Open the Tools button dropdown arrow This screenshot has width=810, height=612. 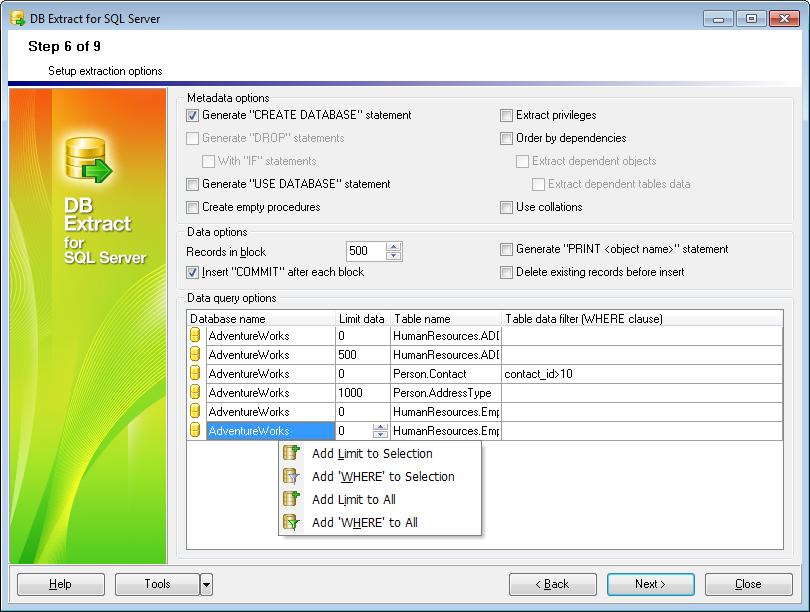point(206,584)
